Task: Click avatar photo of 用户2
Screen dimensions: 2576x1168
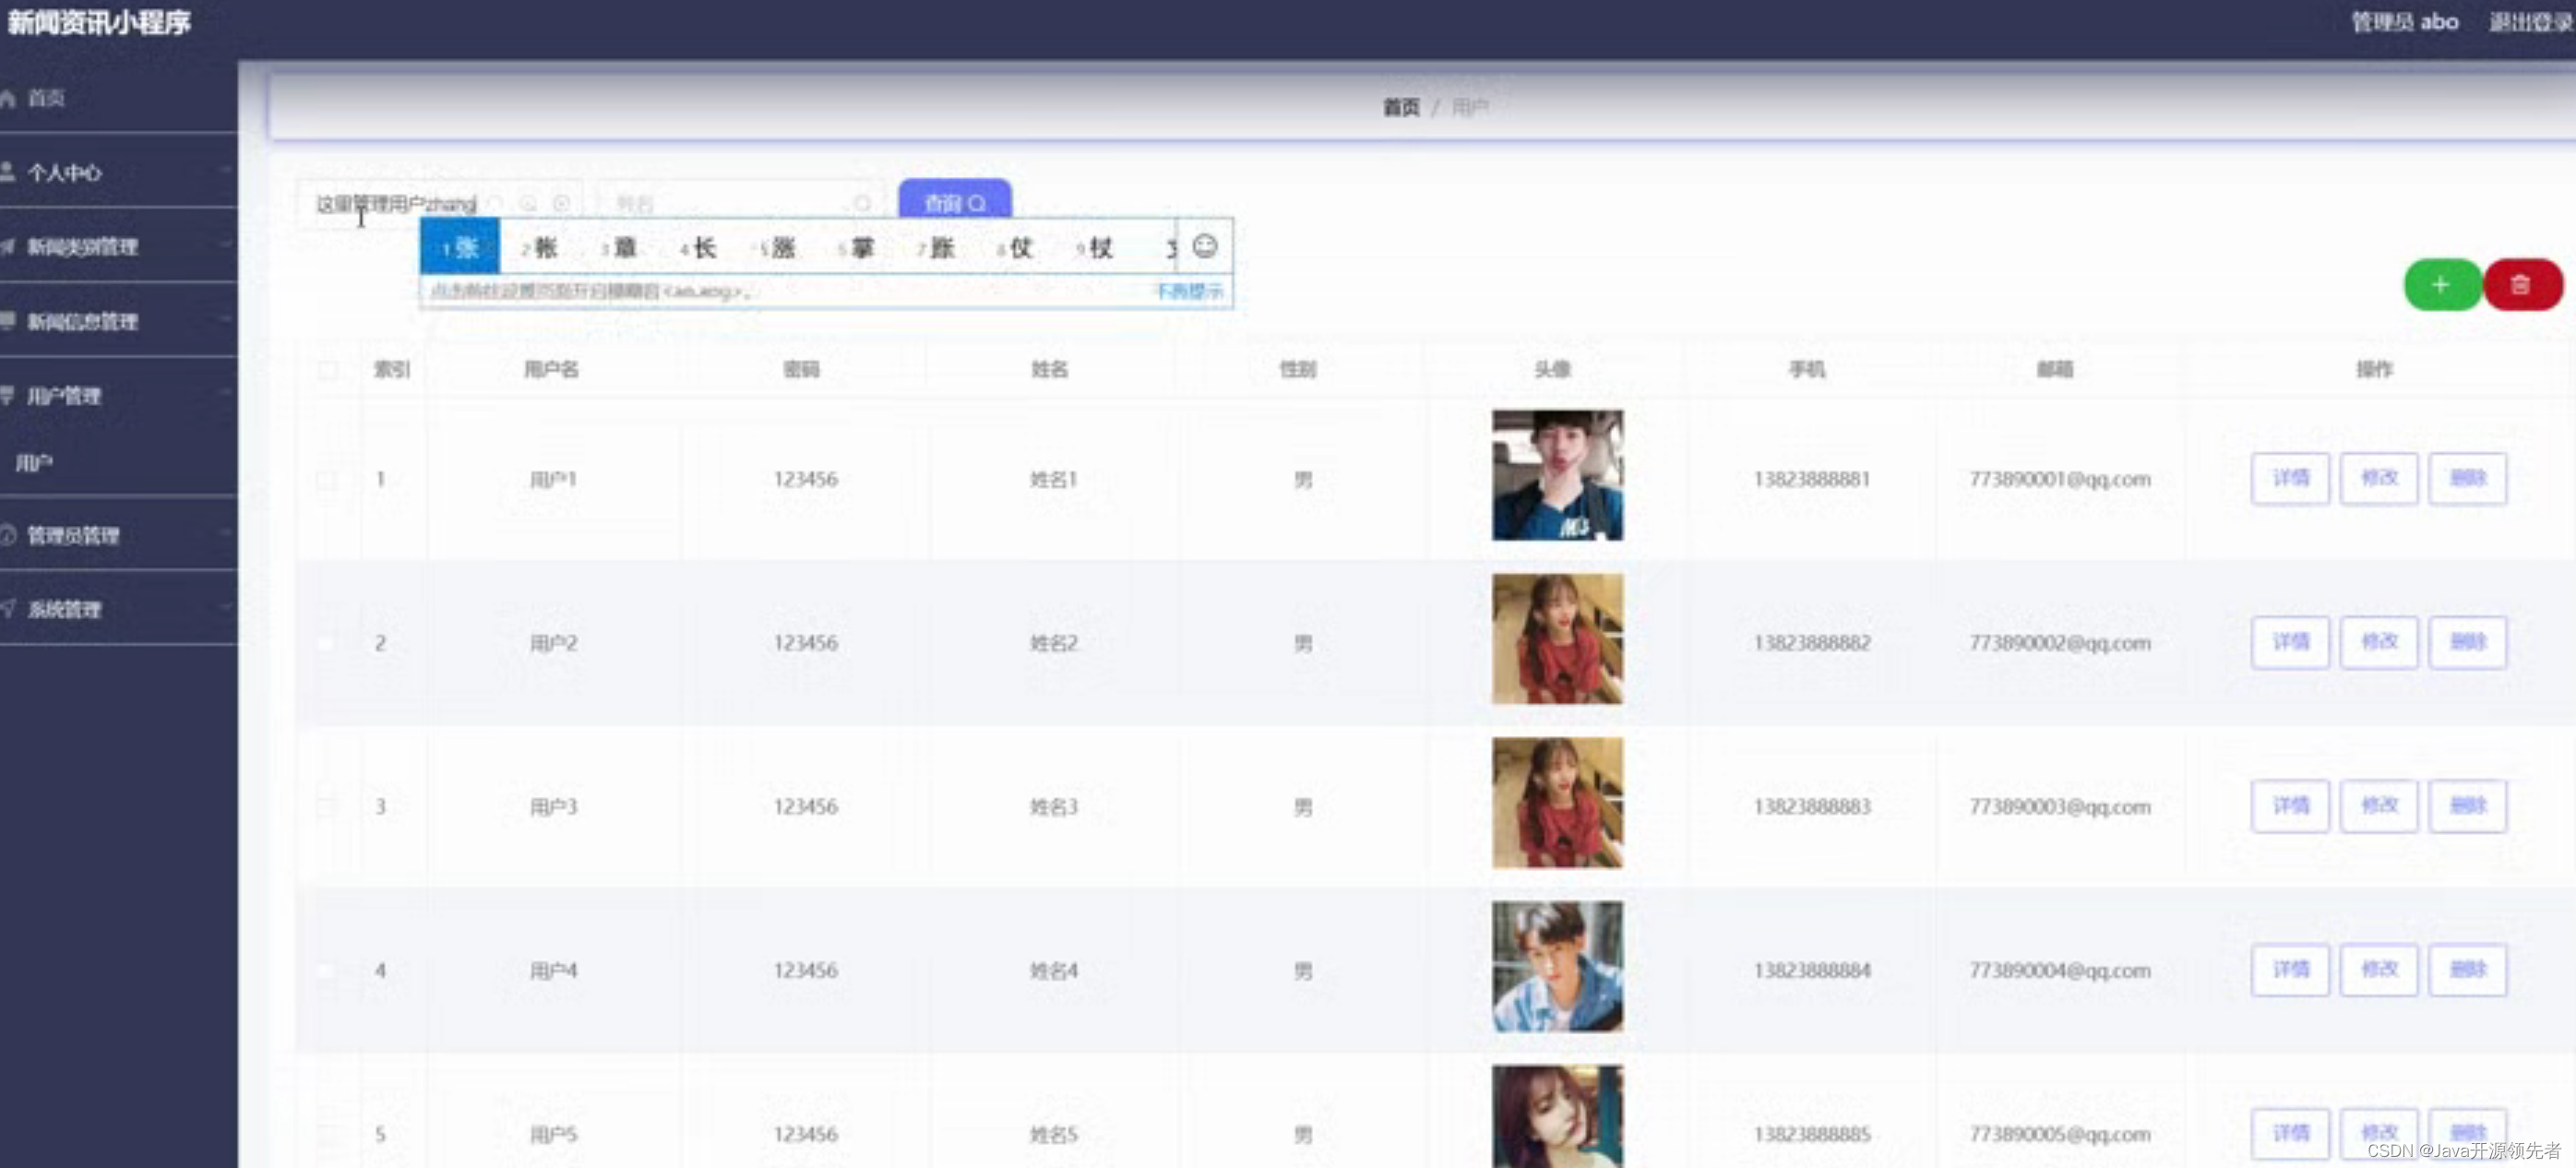Action: click(1557, 639)
